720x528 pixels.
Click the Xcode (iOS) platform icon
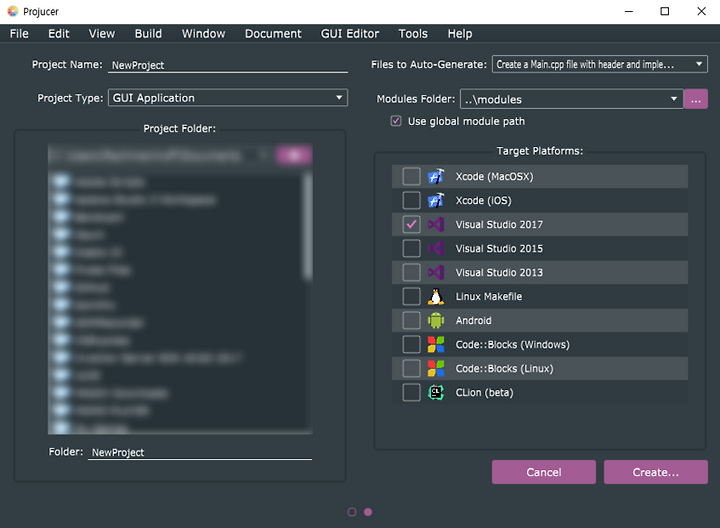click(436, 200)
